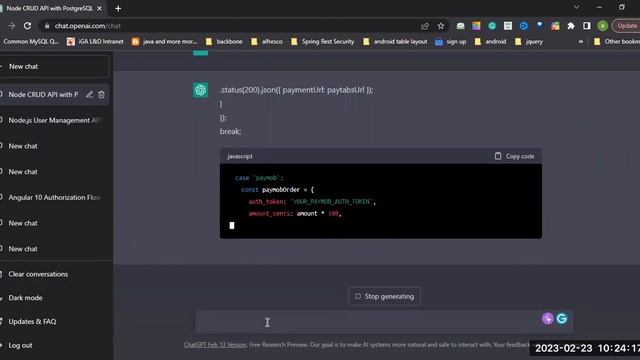Viewport: 640px width, 360px height.
Task: Open the tab search chevron in the title bar
Action: (576, 7)
